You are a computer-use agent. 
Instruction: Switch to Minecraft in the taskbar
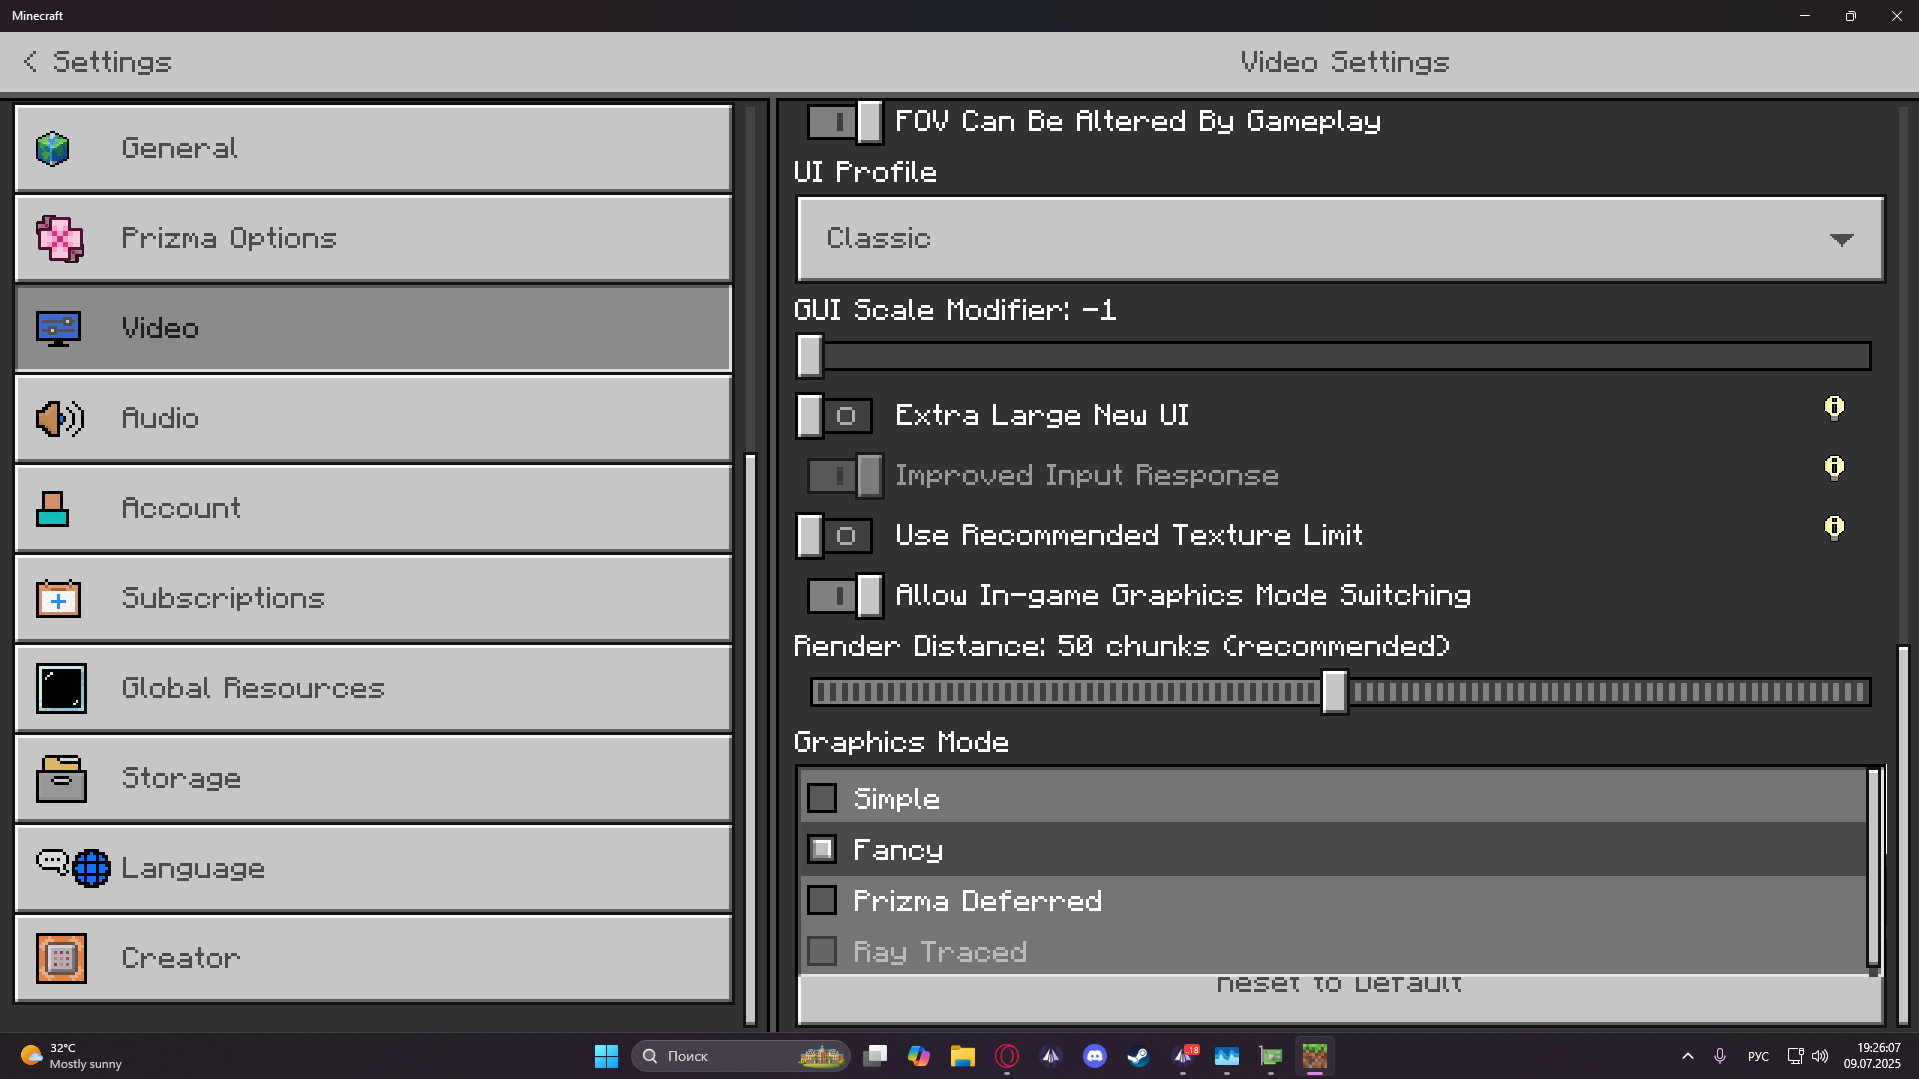click(1315, 1056)
